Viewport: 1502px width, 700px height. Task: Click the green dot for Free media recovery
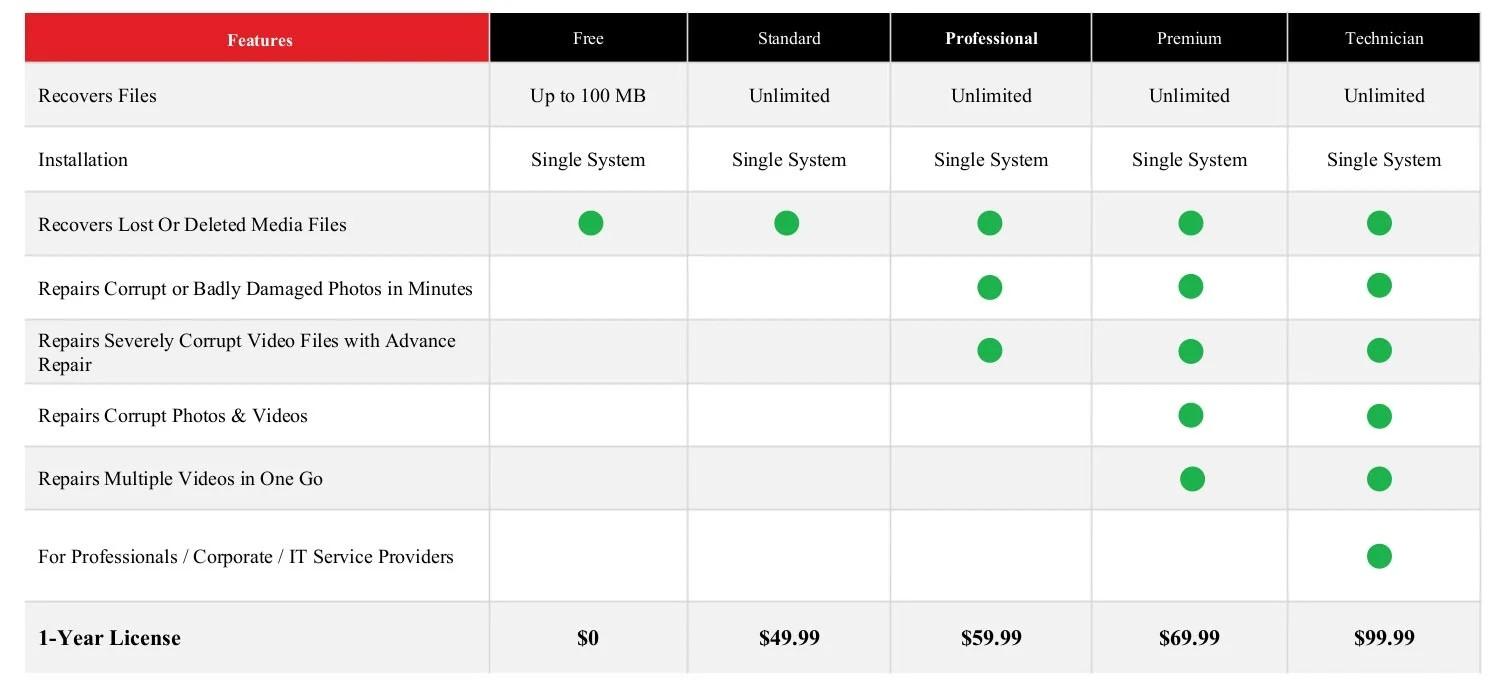coord(590,223)
